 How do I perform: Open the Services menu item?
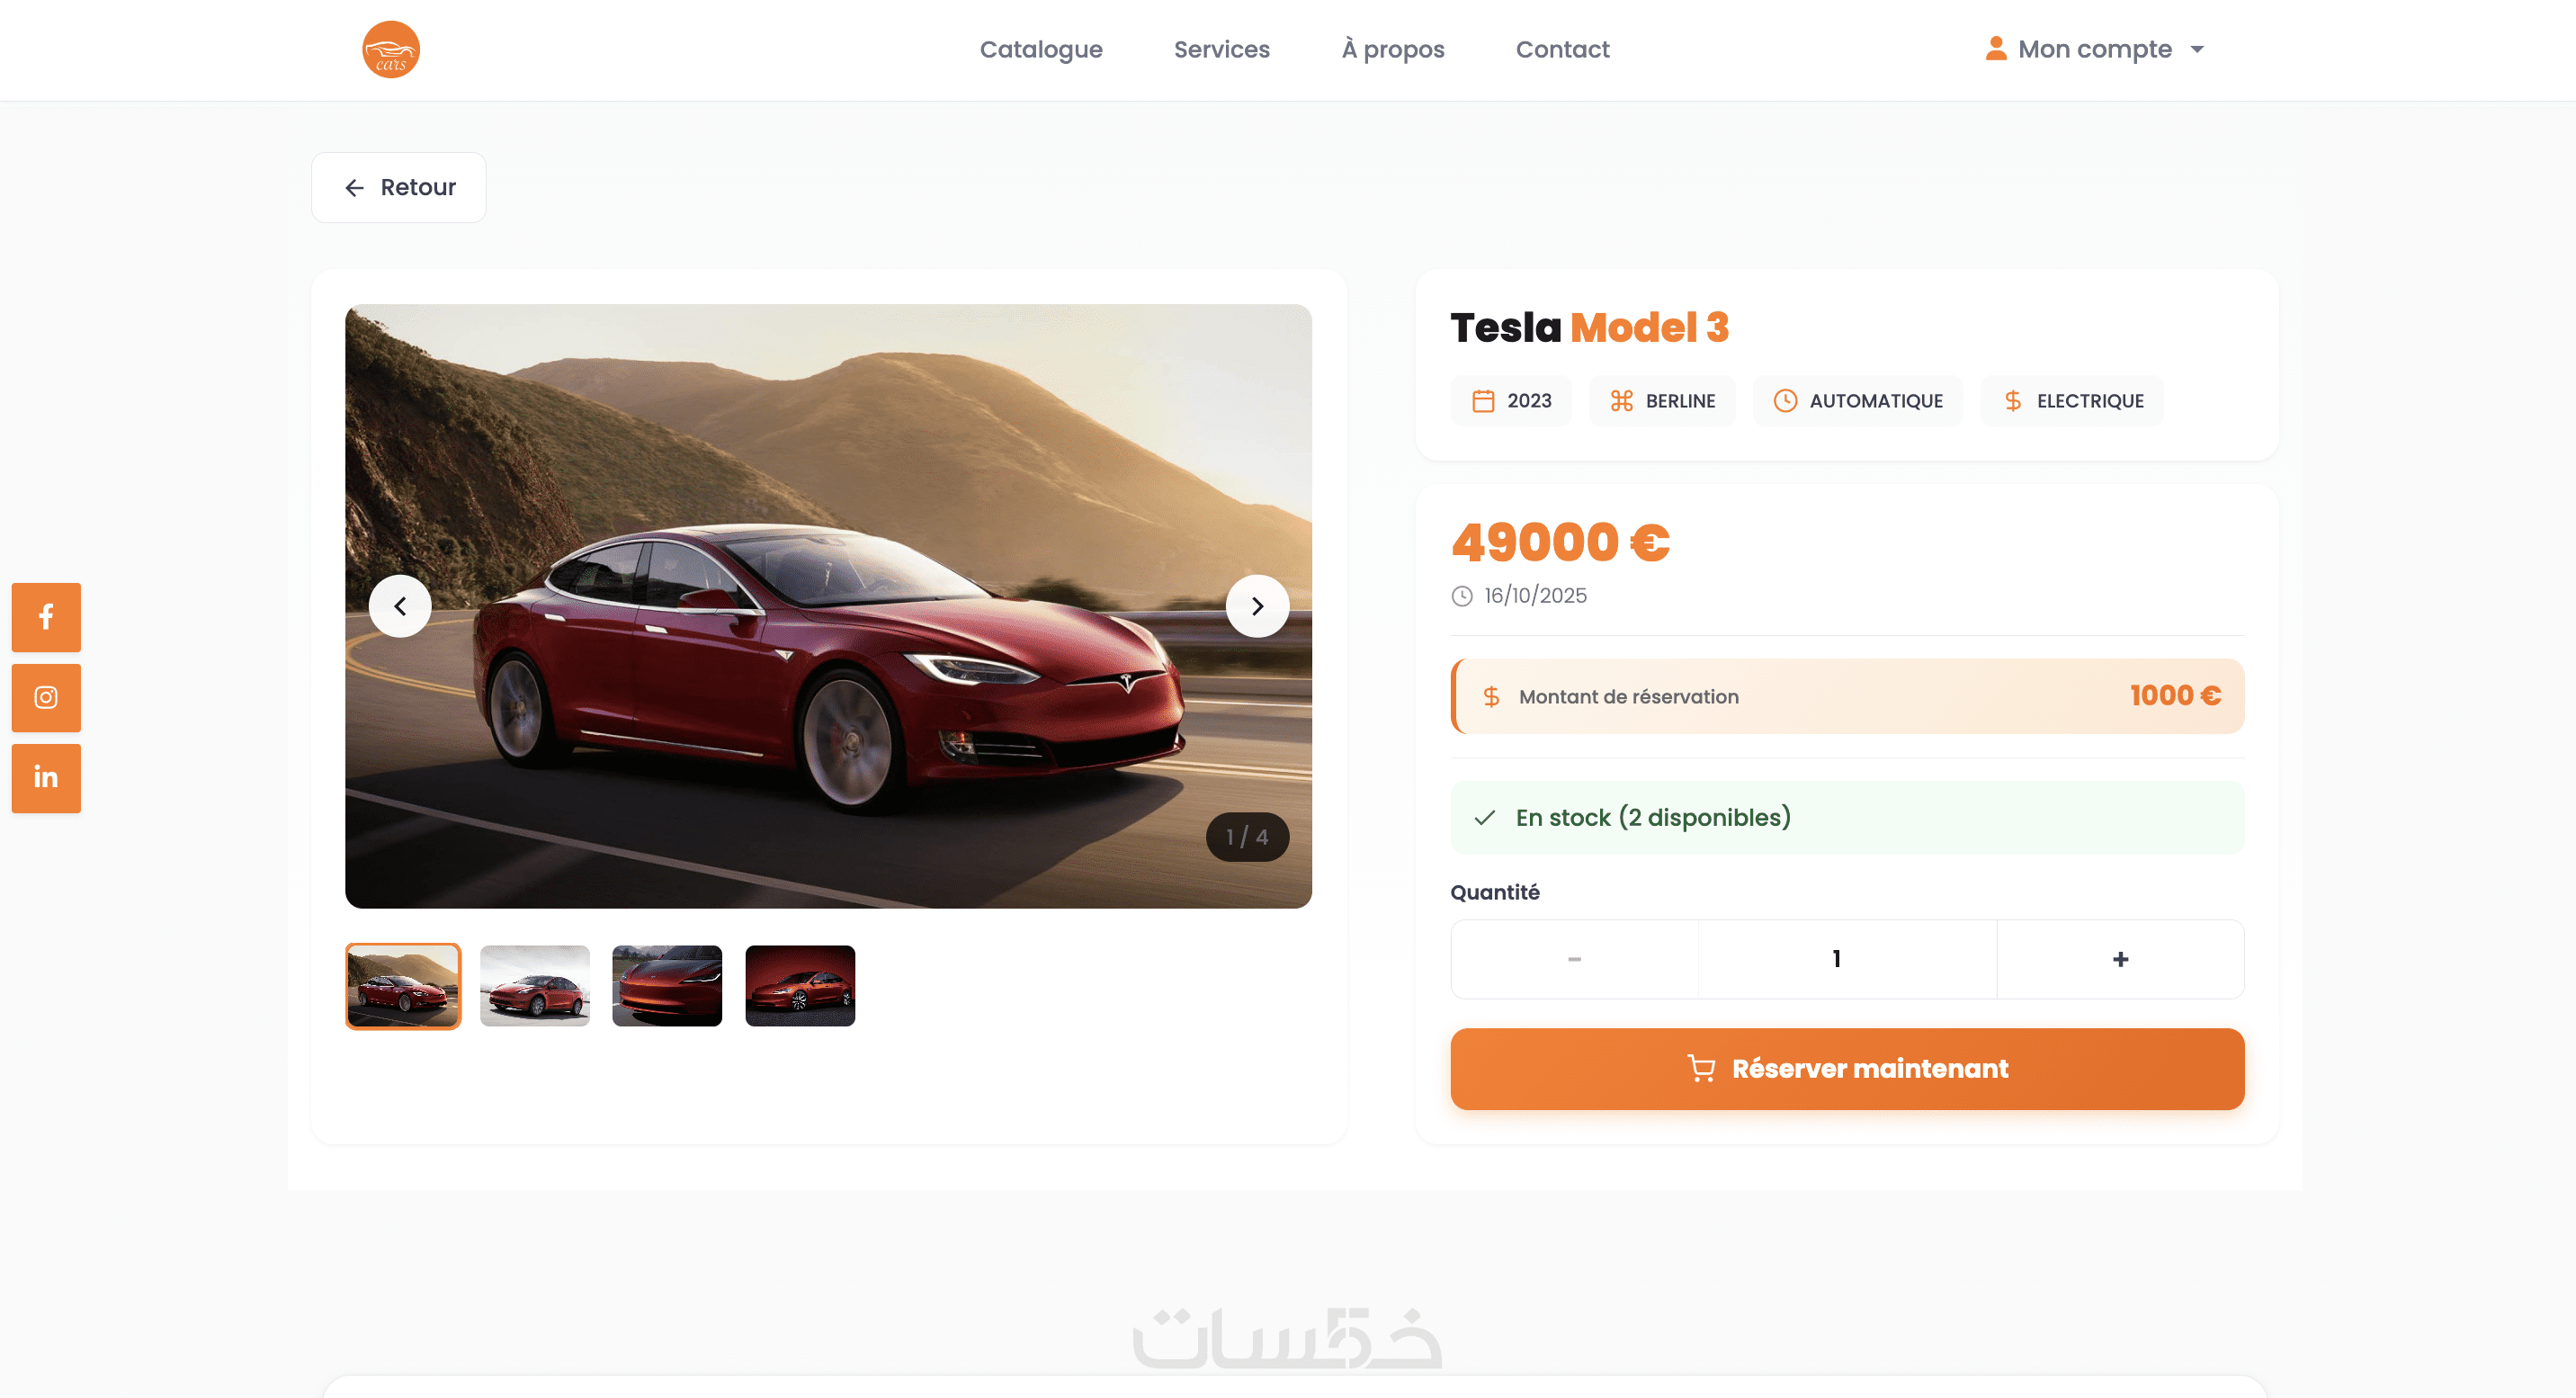click(x=1221, y=49)
